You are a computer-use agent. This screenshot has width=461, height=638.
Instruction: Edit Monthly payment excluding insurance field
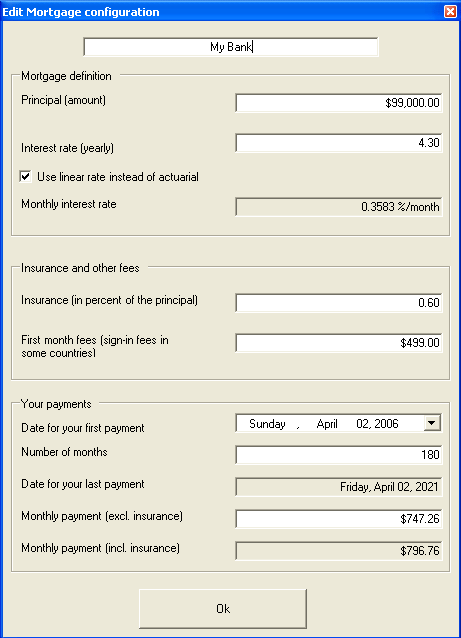[x=339, y=519]
